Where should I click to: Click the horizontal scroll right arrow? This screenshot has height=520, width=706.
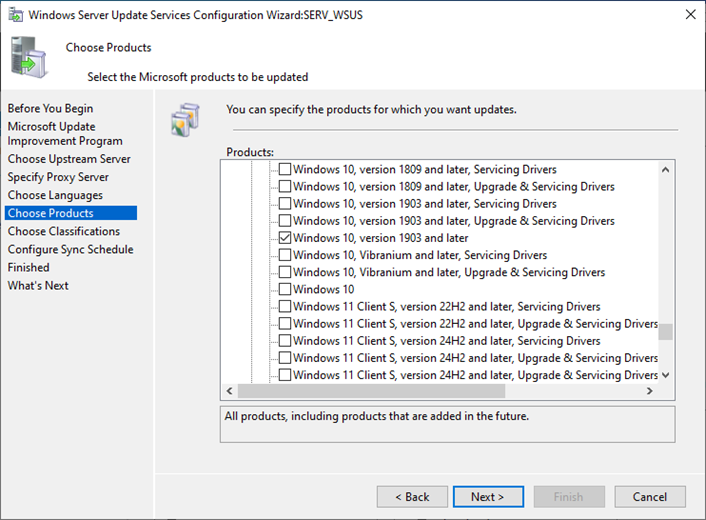[649, 391]
